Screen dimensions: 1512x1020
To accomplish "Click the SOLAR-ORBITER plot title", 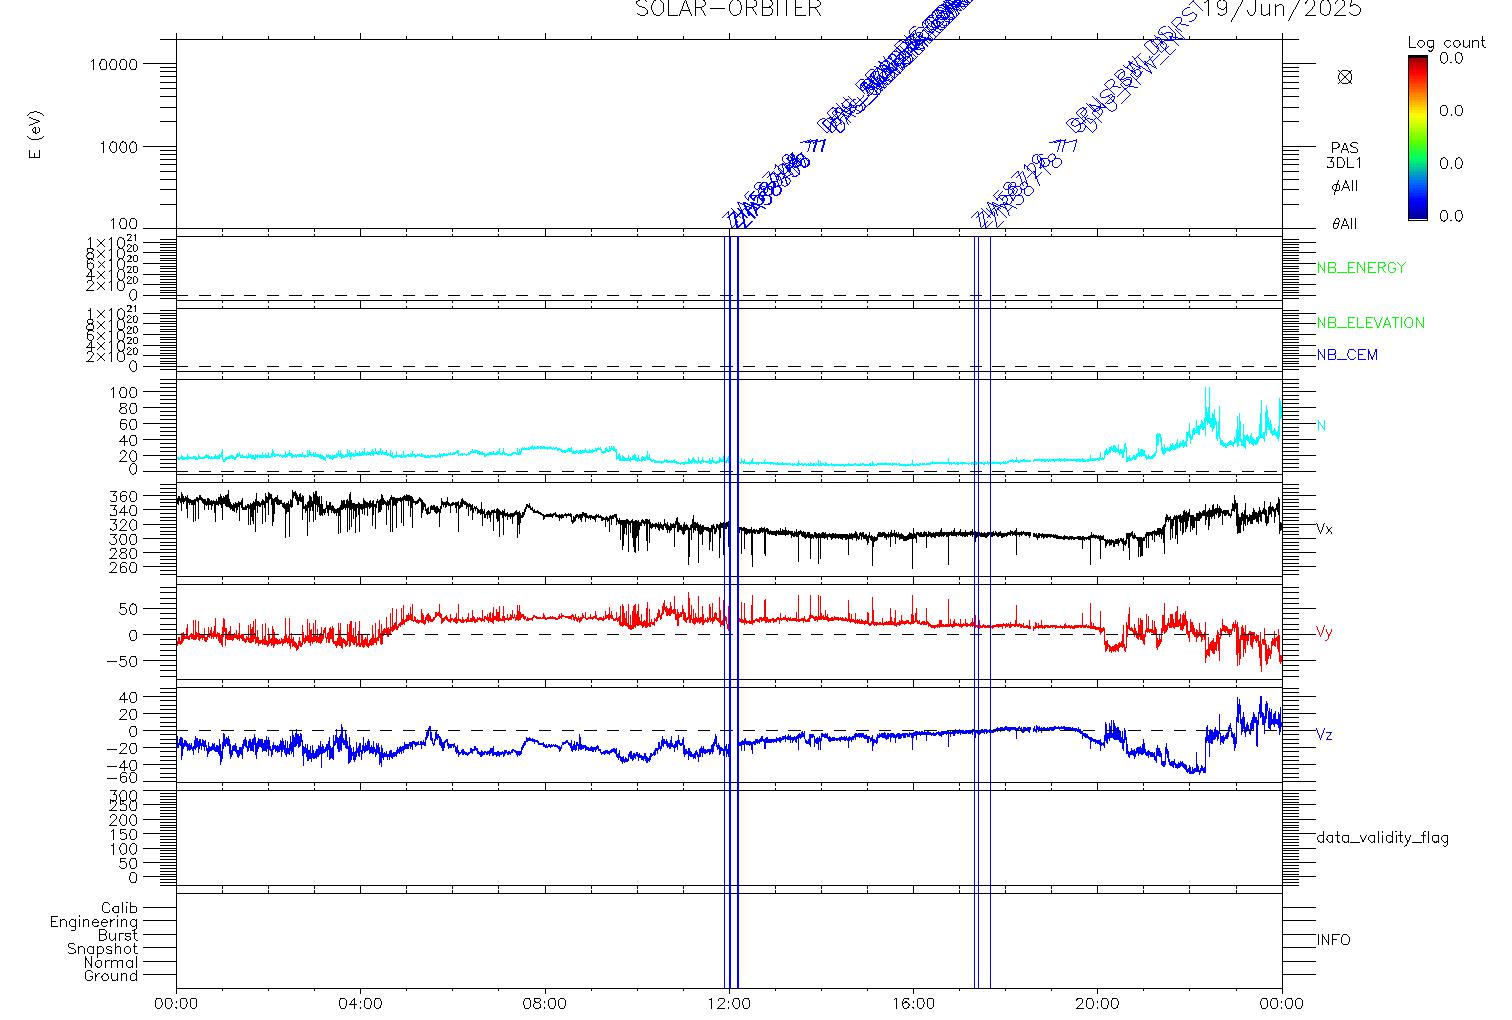I will point(728,9).
